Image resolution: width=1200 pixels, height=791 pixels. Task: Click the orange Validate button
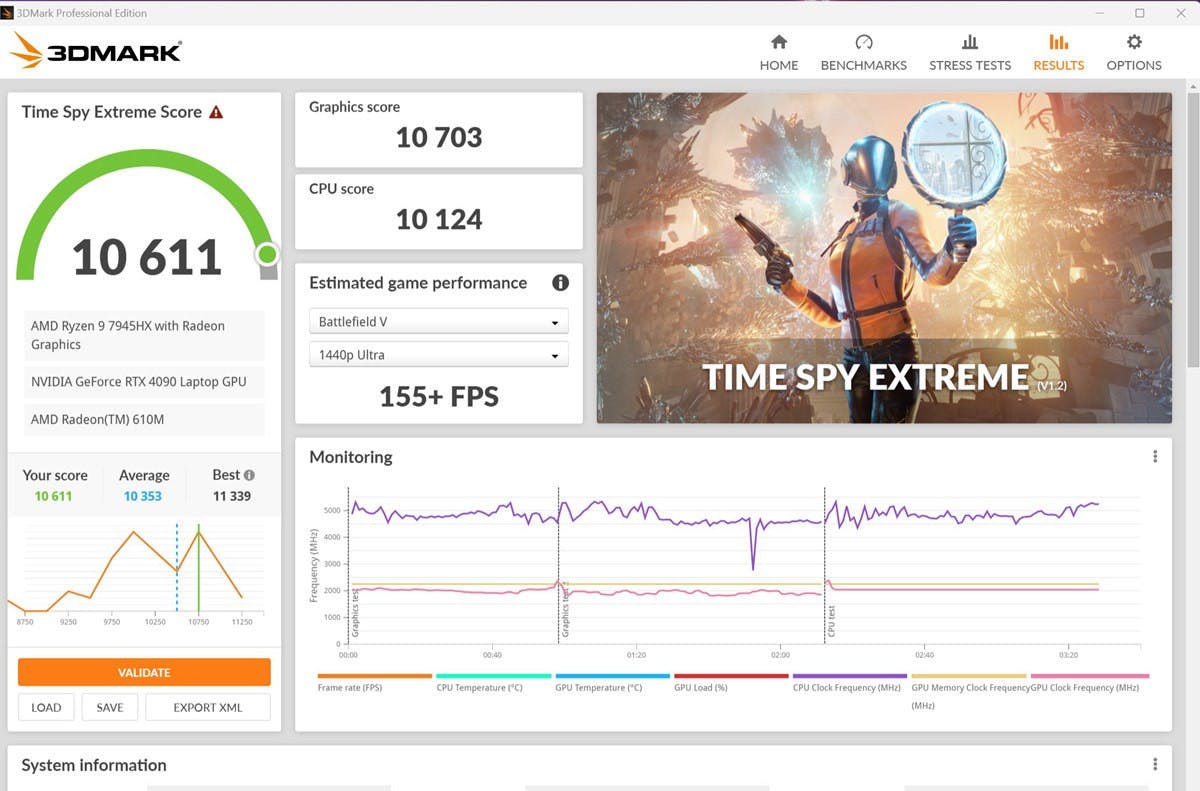[x=144, y=672]
